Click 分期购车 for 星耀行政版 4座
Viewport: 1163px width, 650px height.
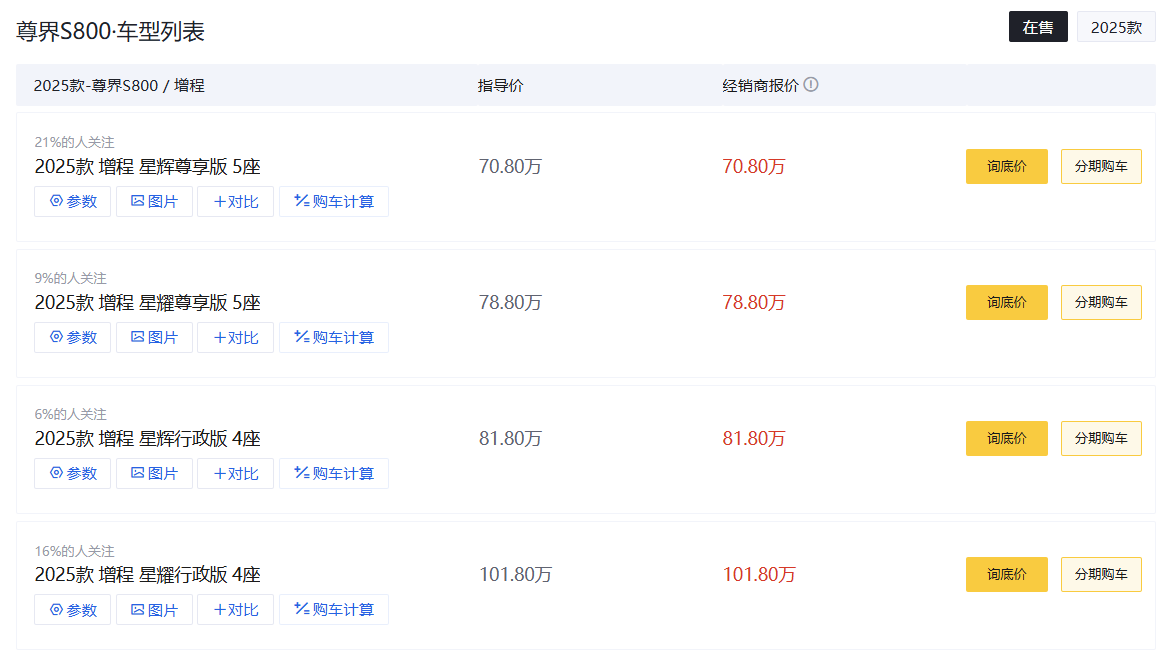tap(1101, 575)
